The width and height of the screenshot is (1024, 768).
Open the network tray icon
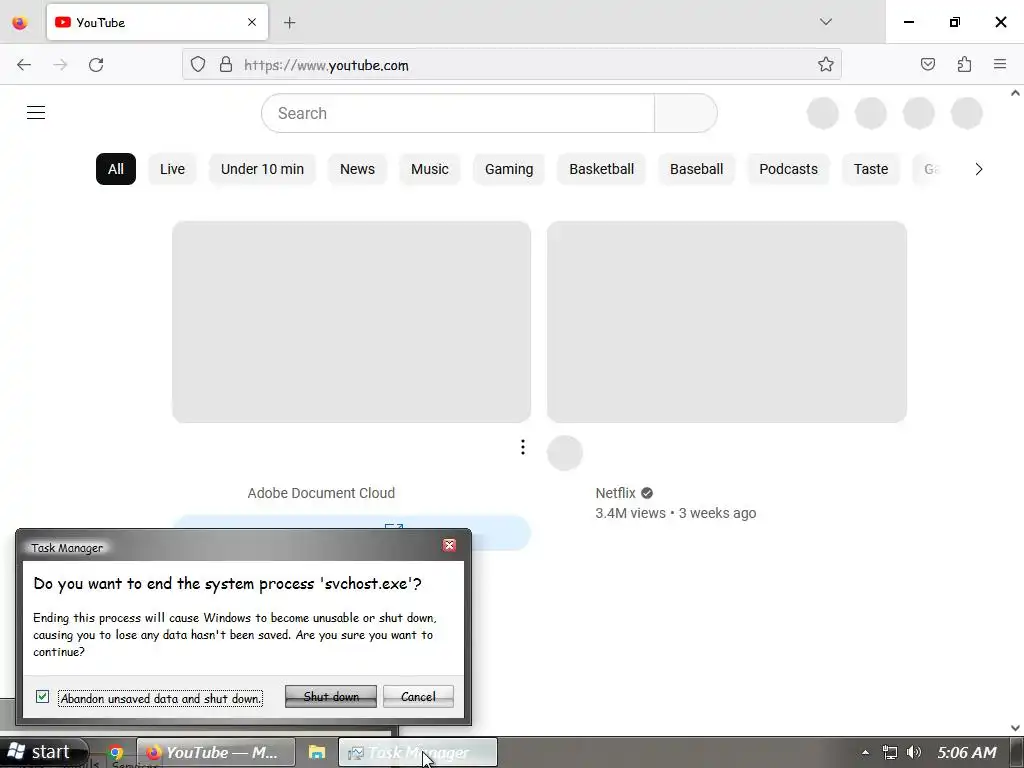(889, 752)
